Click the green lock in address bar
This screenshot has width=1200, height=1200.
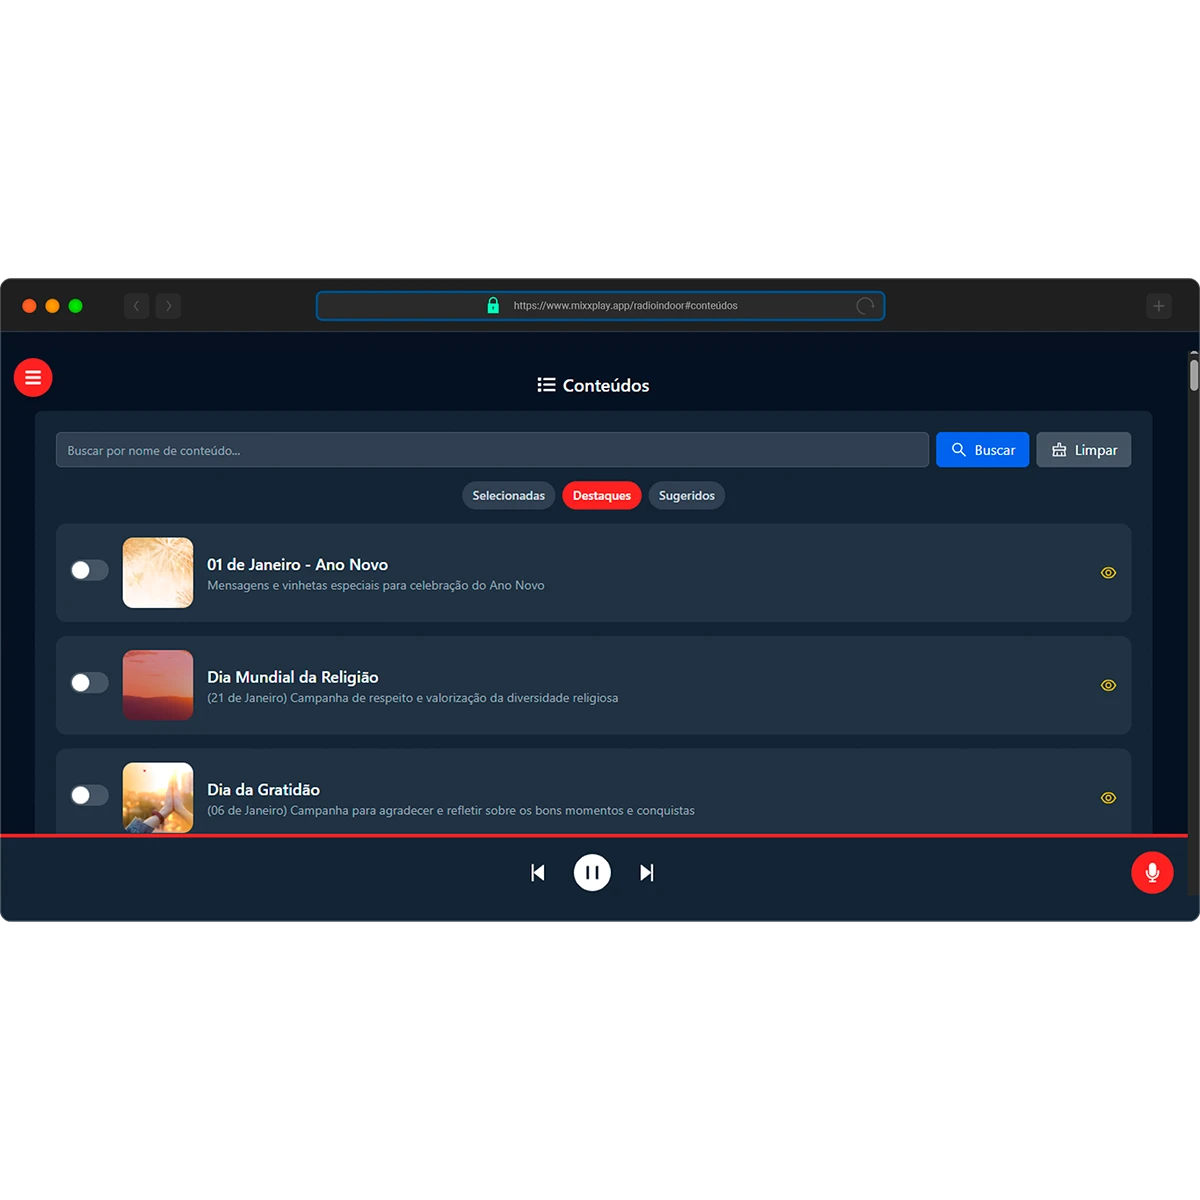[x=493, y=305]
